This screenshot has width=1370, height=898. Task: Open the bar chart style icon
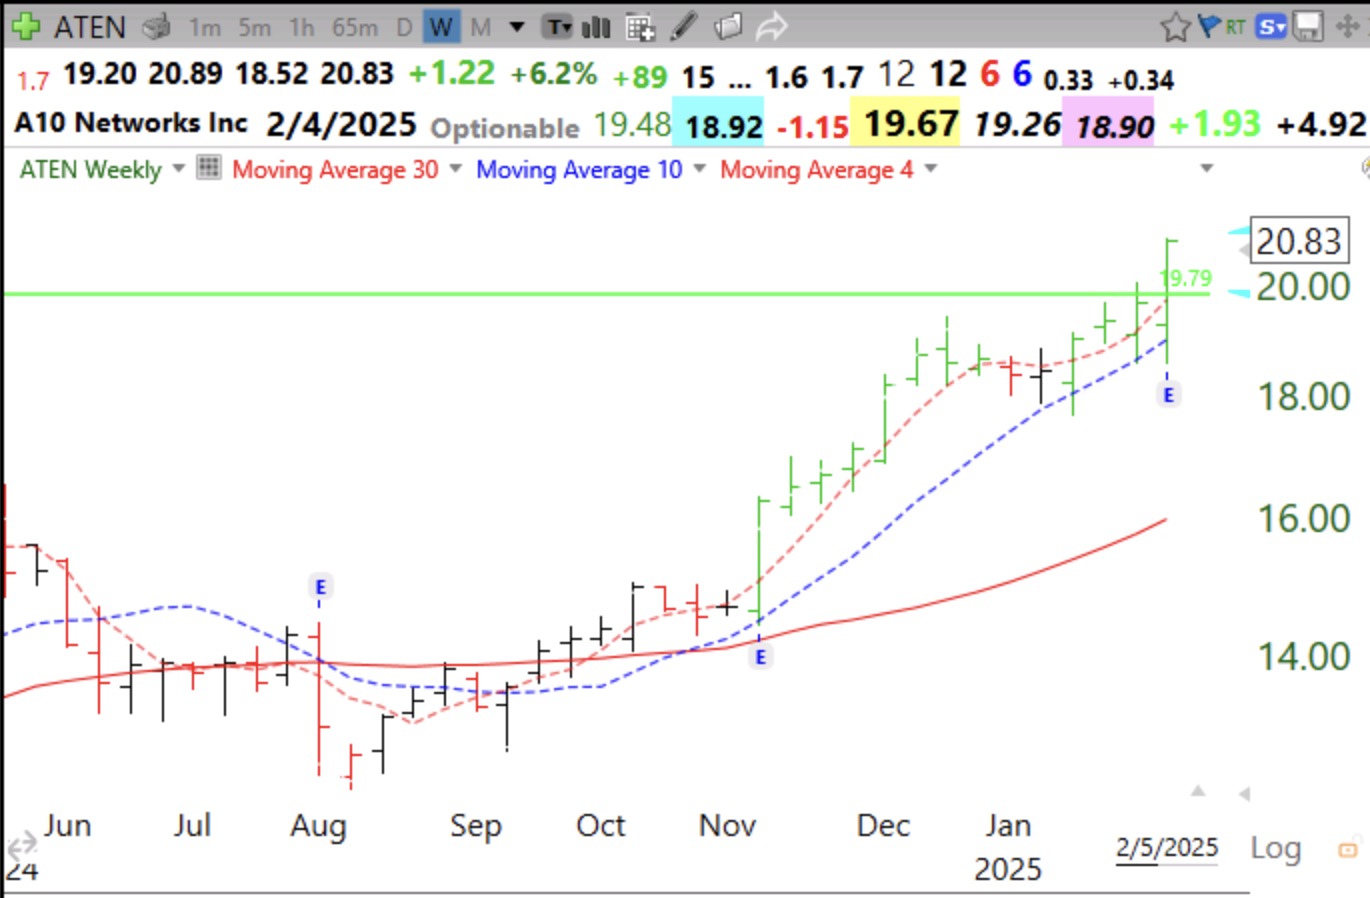tap(596, 27)
